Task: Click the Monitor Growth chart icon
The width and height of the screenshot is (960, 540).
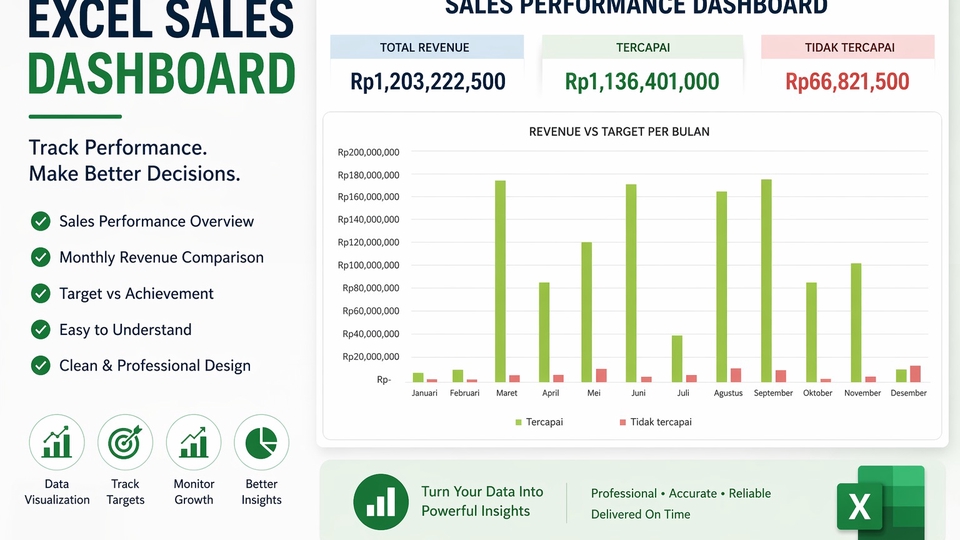Action: point(193,442)
